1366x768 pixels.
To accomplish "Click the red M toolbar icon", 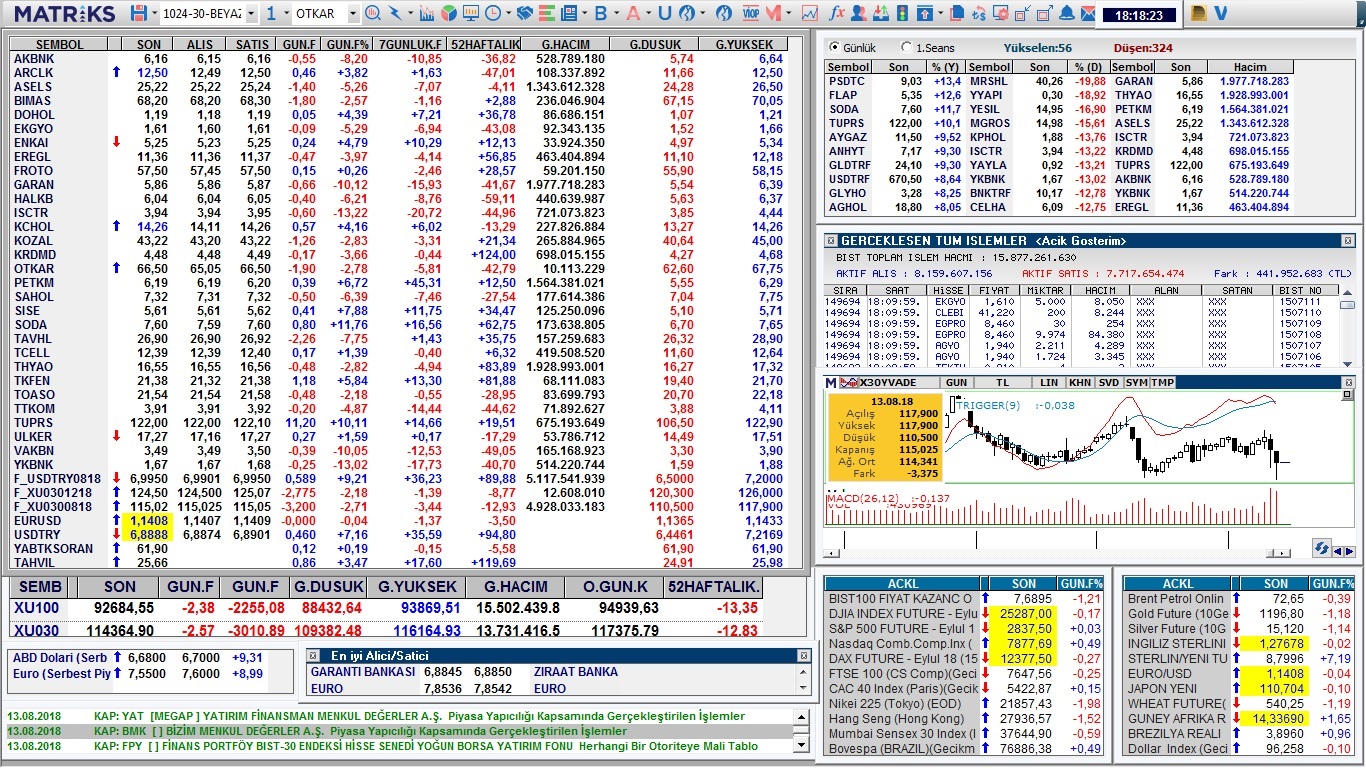I will coord(773,13).
